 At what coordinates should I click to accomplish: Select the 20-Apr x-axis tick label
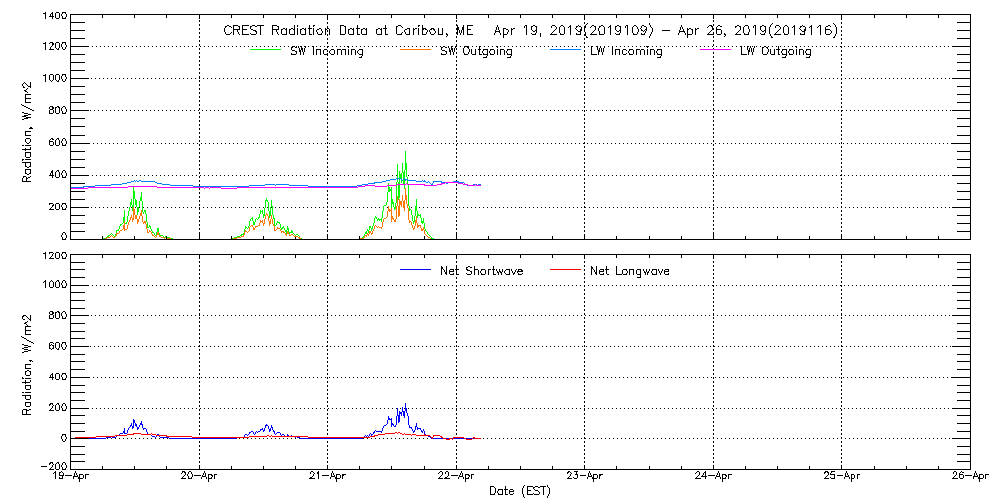coord(200,476)
